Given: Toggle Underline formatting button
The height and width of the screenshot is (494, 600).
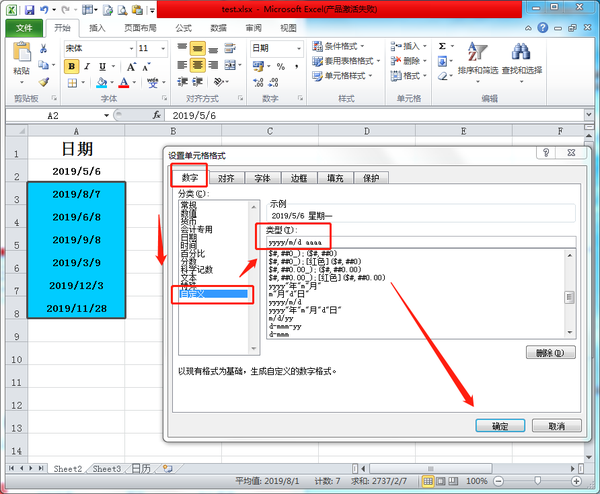Looking at the screenshot, I should coord(102,67).
